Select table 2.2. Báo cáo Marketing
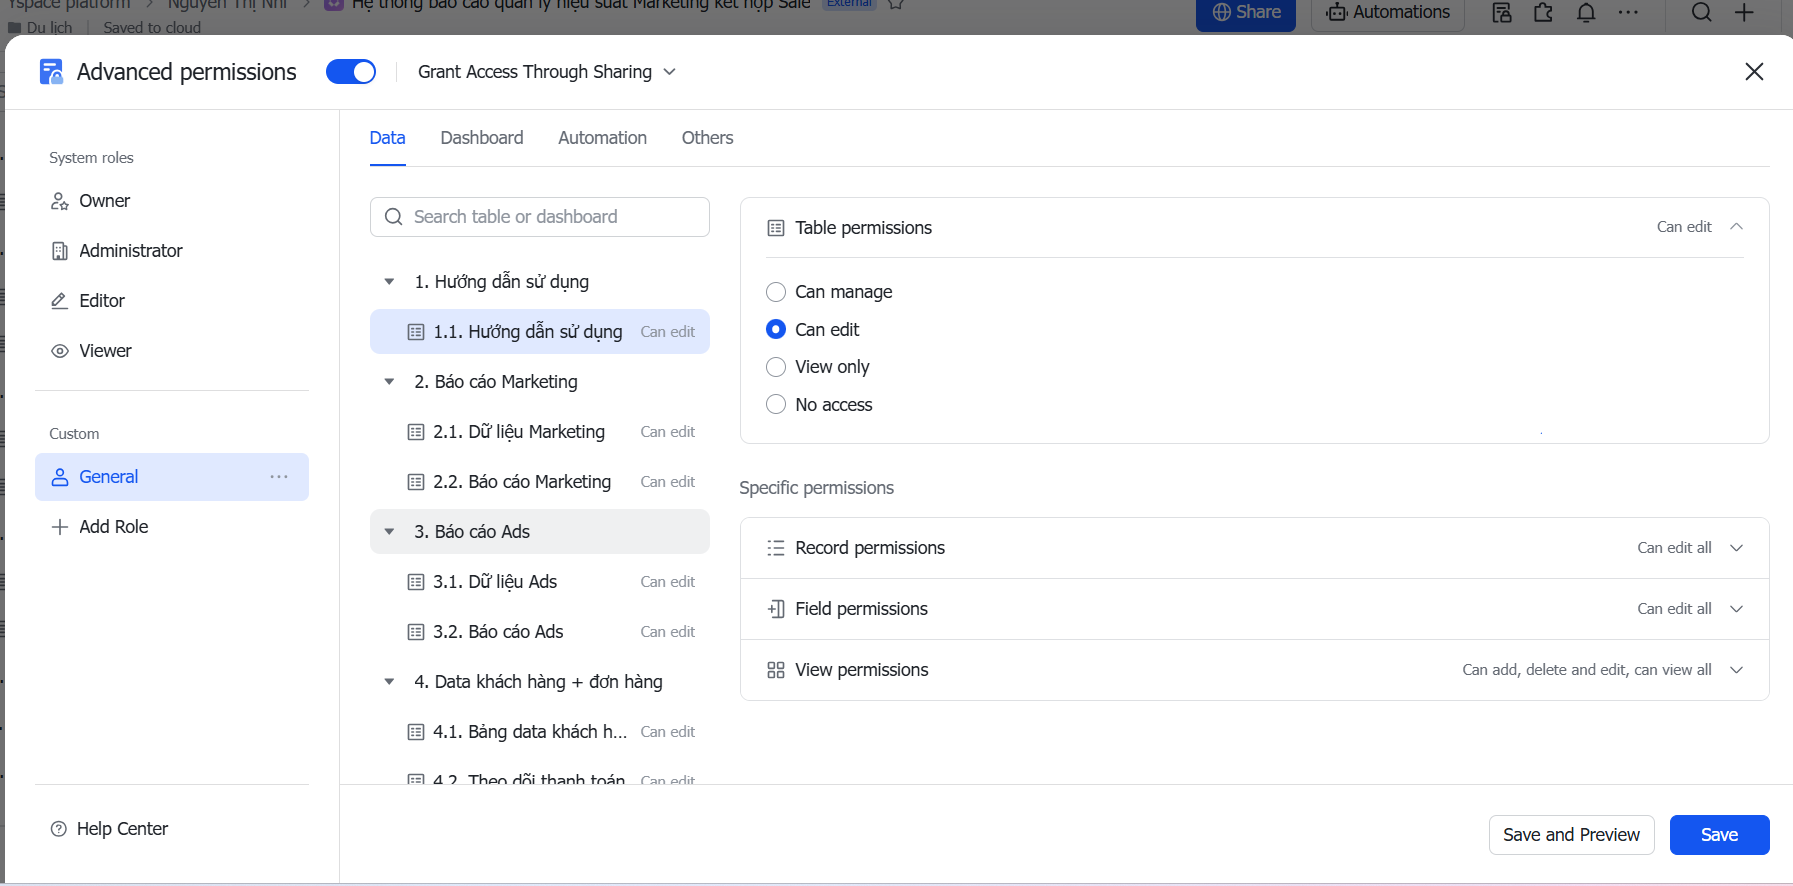The height and width of the screenshot is (886, 1793). 540,482
